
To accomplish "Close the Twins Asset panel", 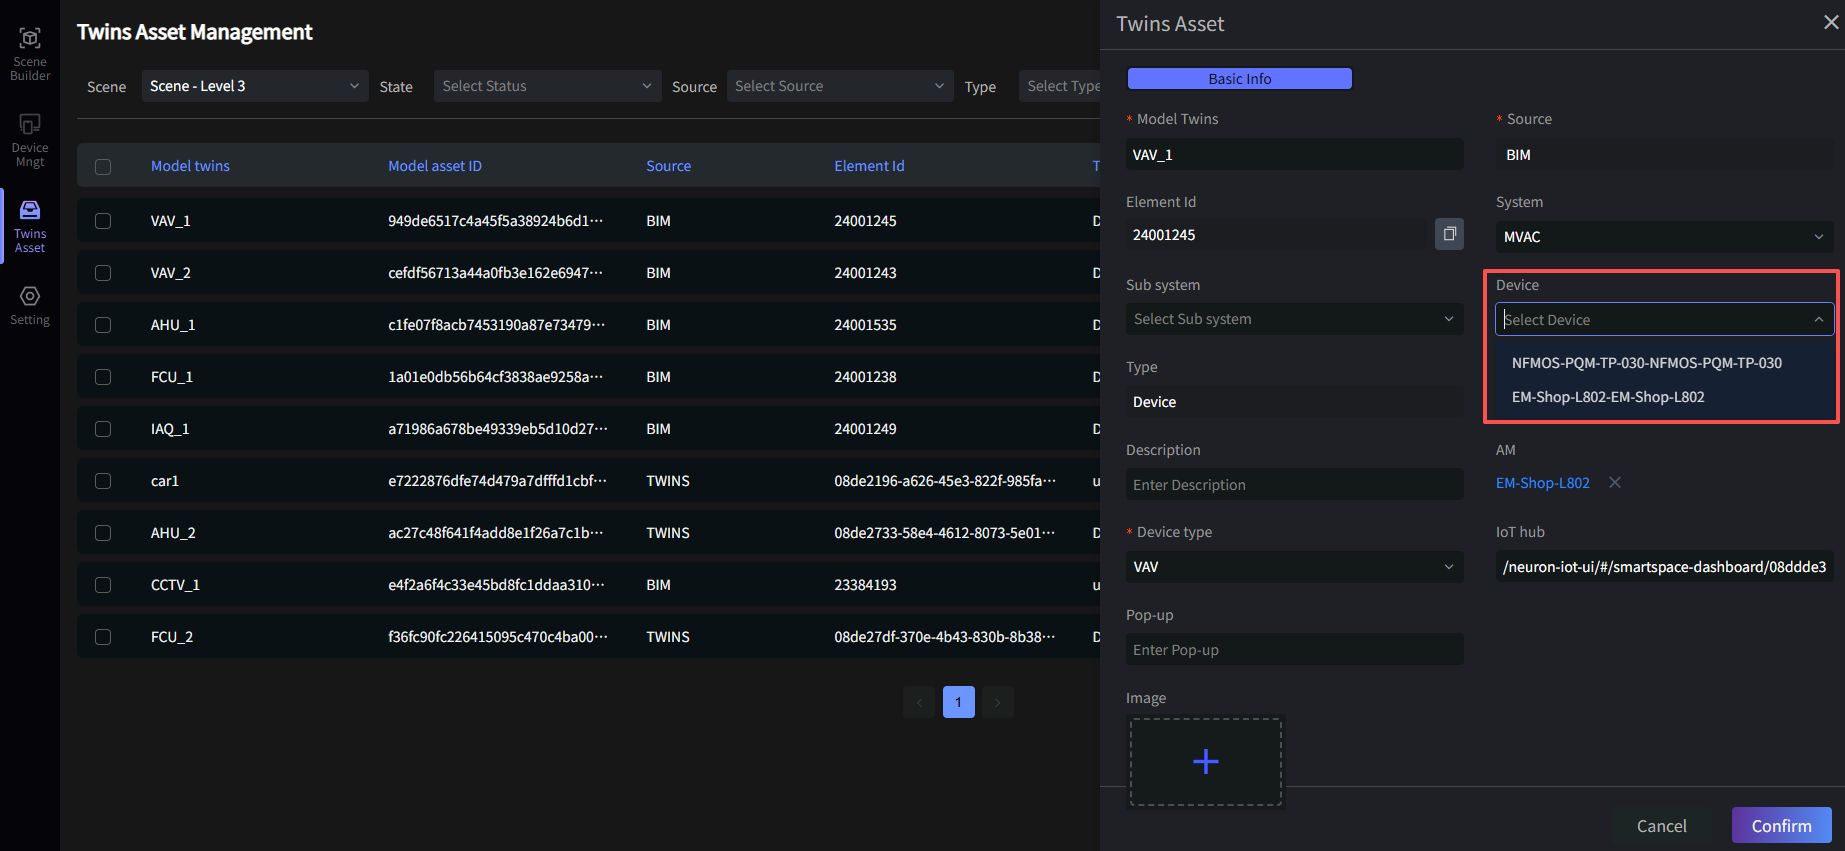I will (x=1830, y=22).
